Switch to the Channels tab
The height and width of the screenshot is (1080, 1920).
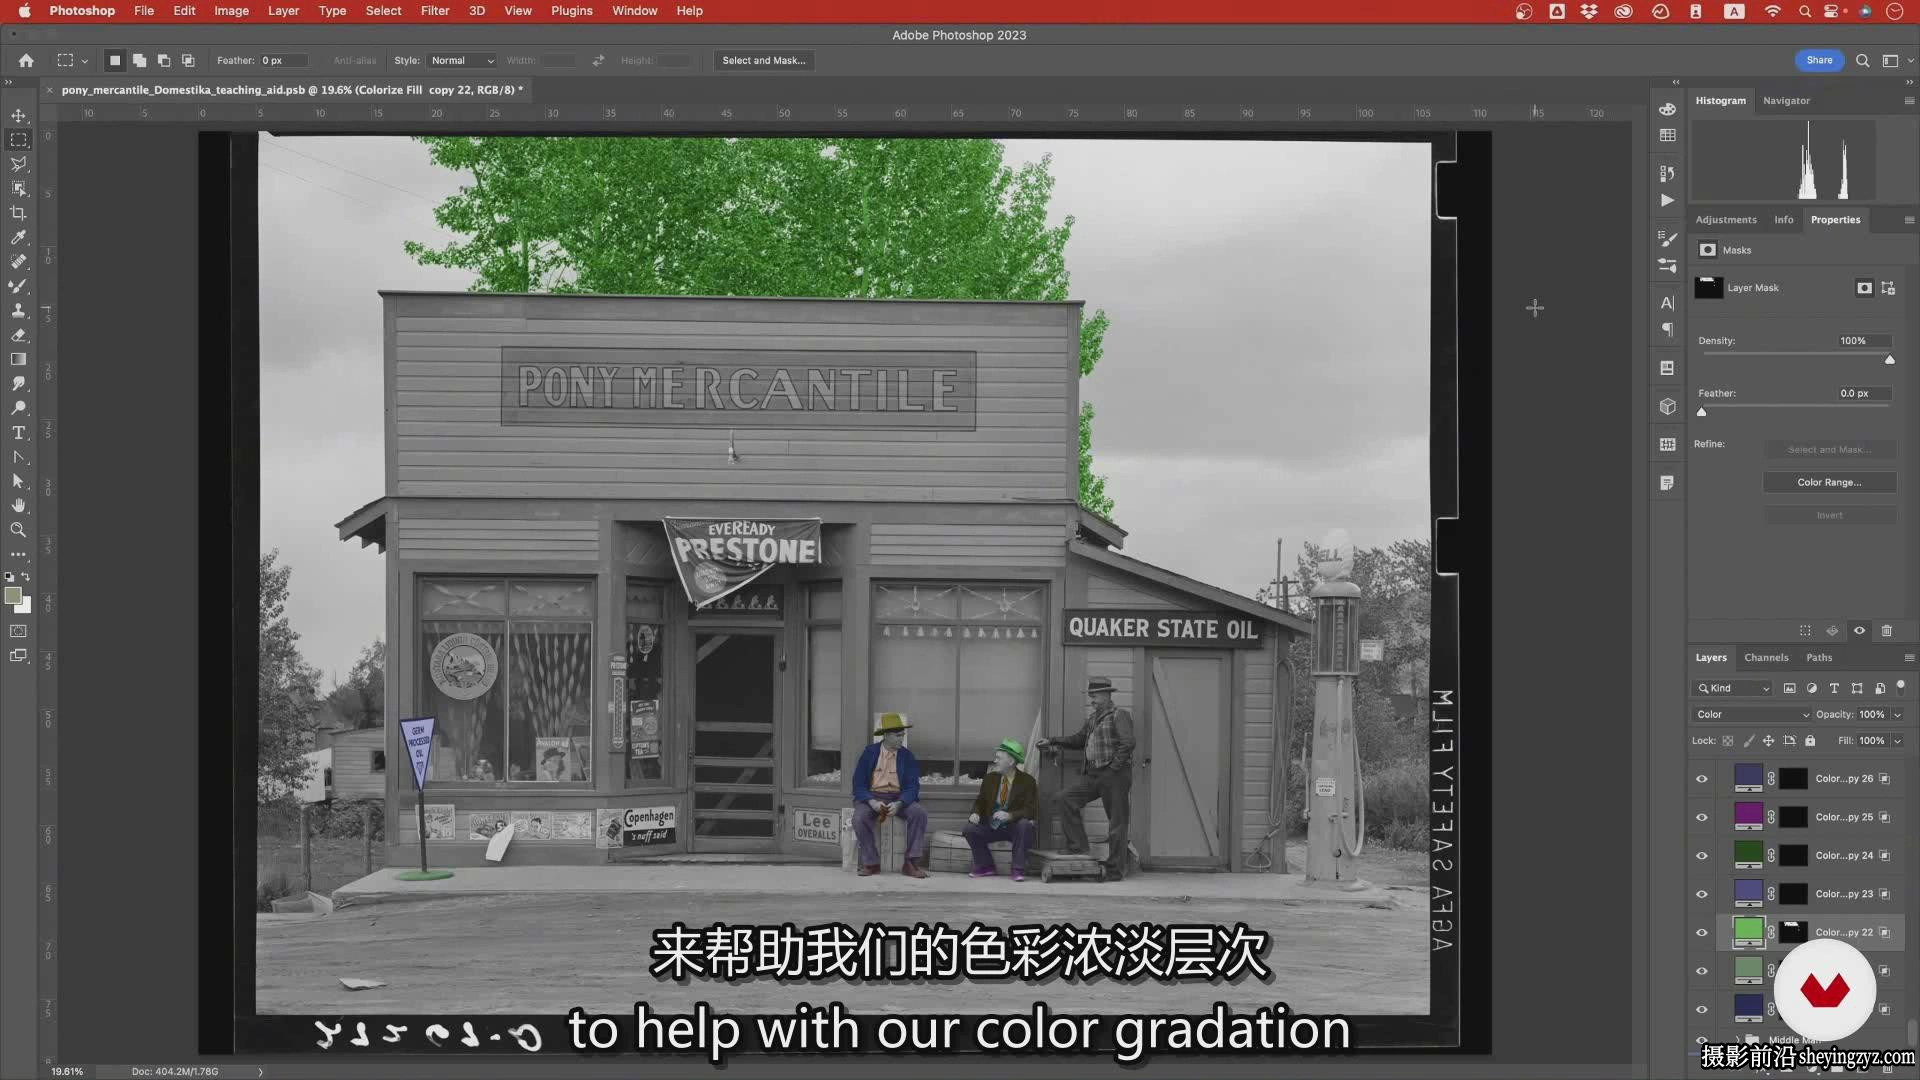pos(1766,658)
